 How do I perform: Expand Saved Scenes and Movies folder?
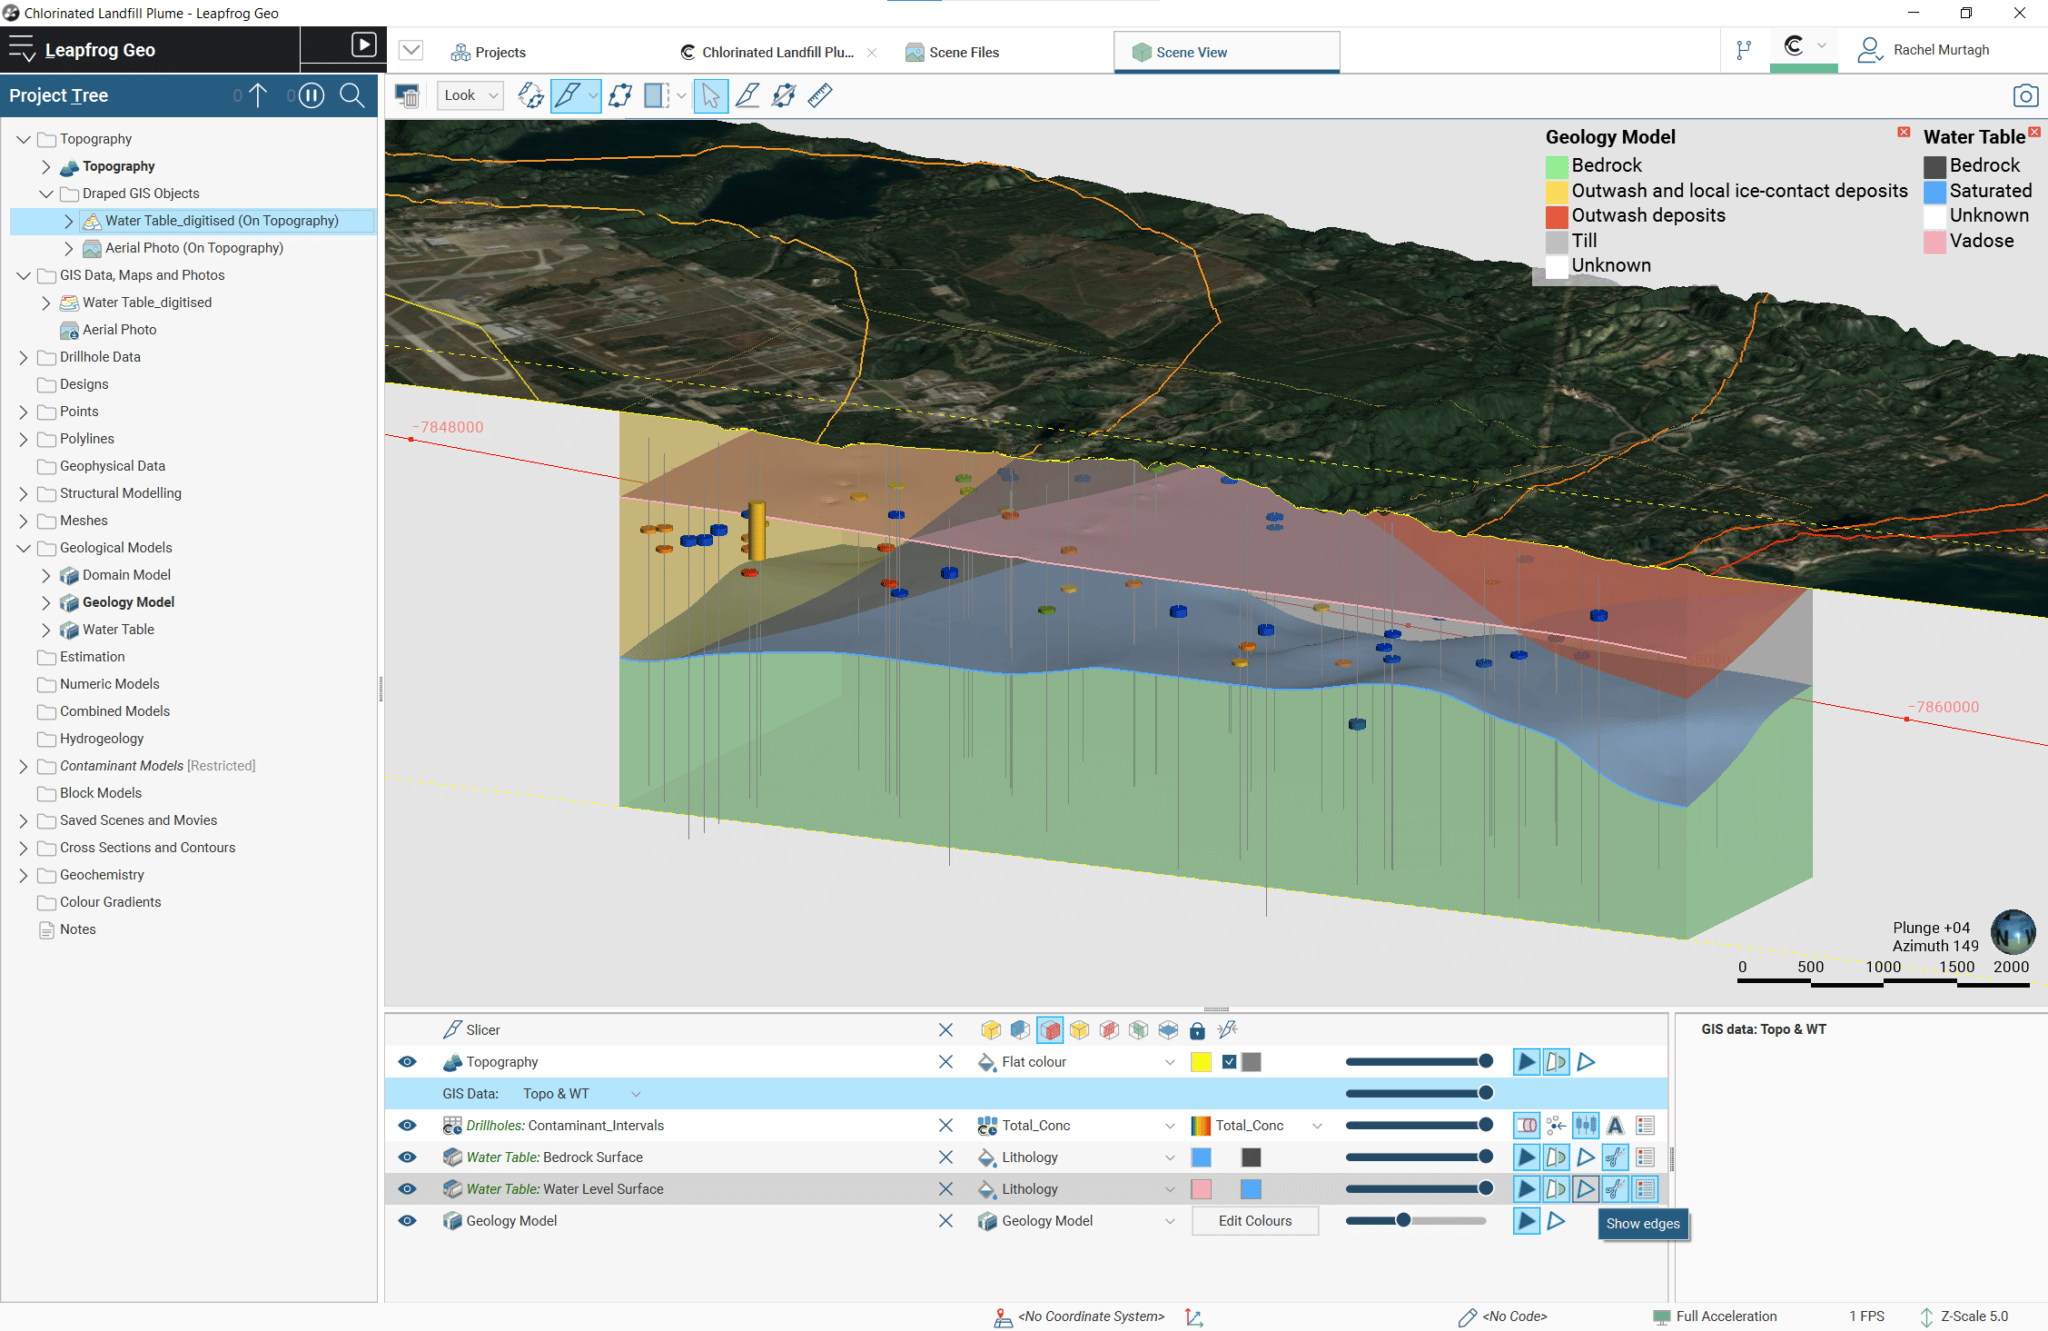coord(23,821)
